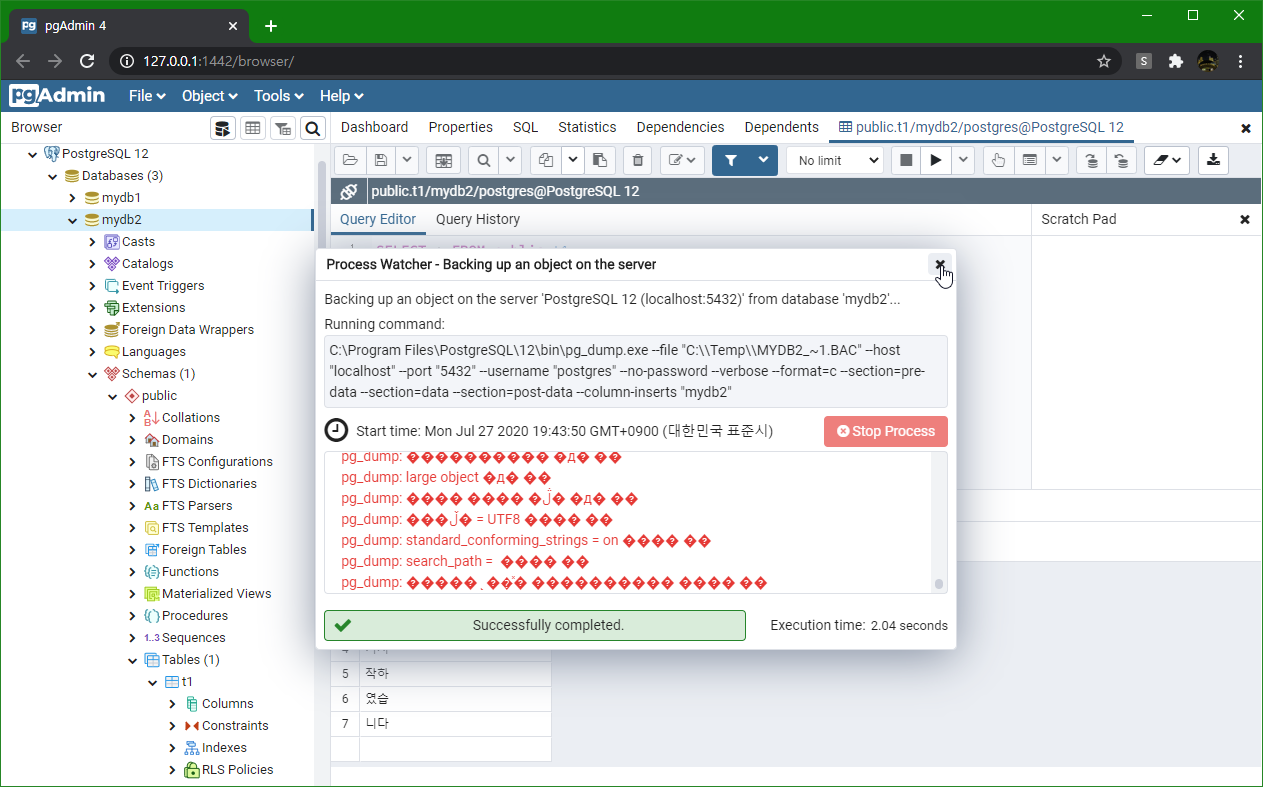Collapse the PostgreSQL 12 server node
This screenshot has height=787, width=1263.
(x=33, y=154)
